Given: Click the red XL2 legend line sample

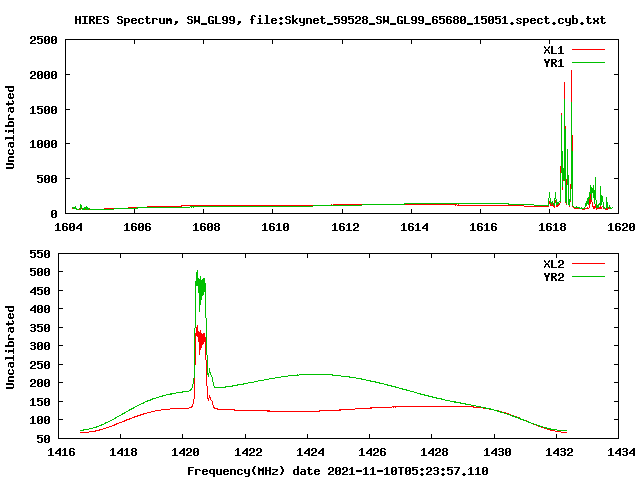Looking at the screenshot, I should point(588,264).
